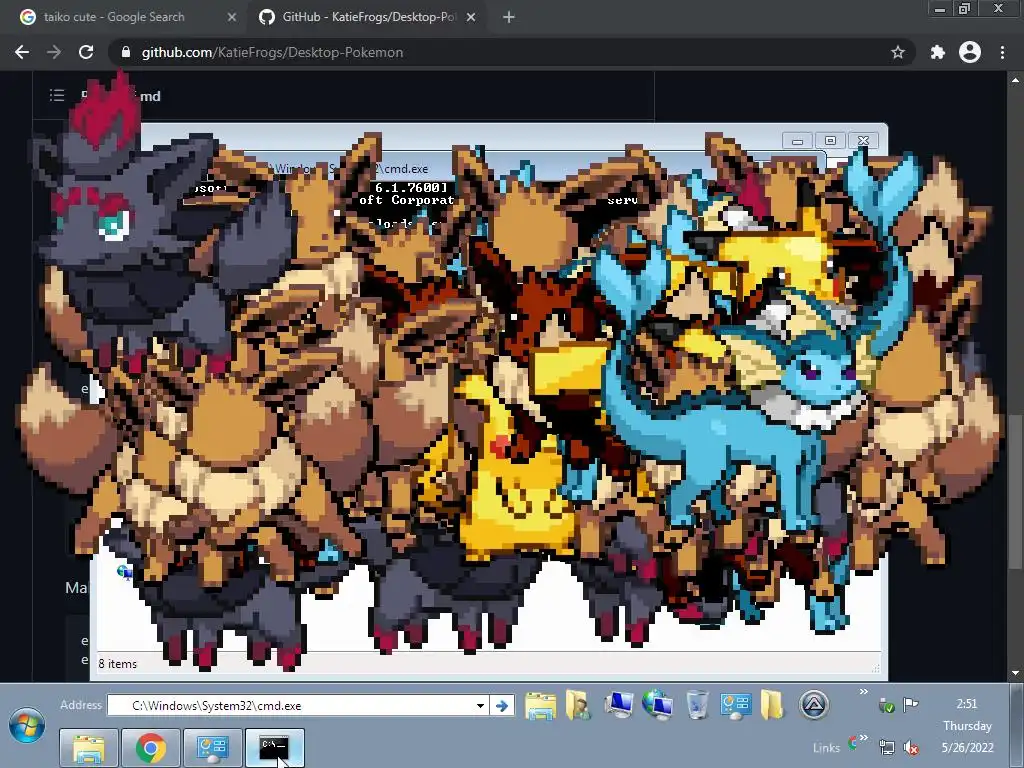The height and width of the screenshot is (768, 1024).
Task: Go forward in Chrome
Action: 54,52
